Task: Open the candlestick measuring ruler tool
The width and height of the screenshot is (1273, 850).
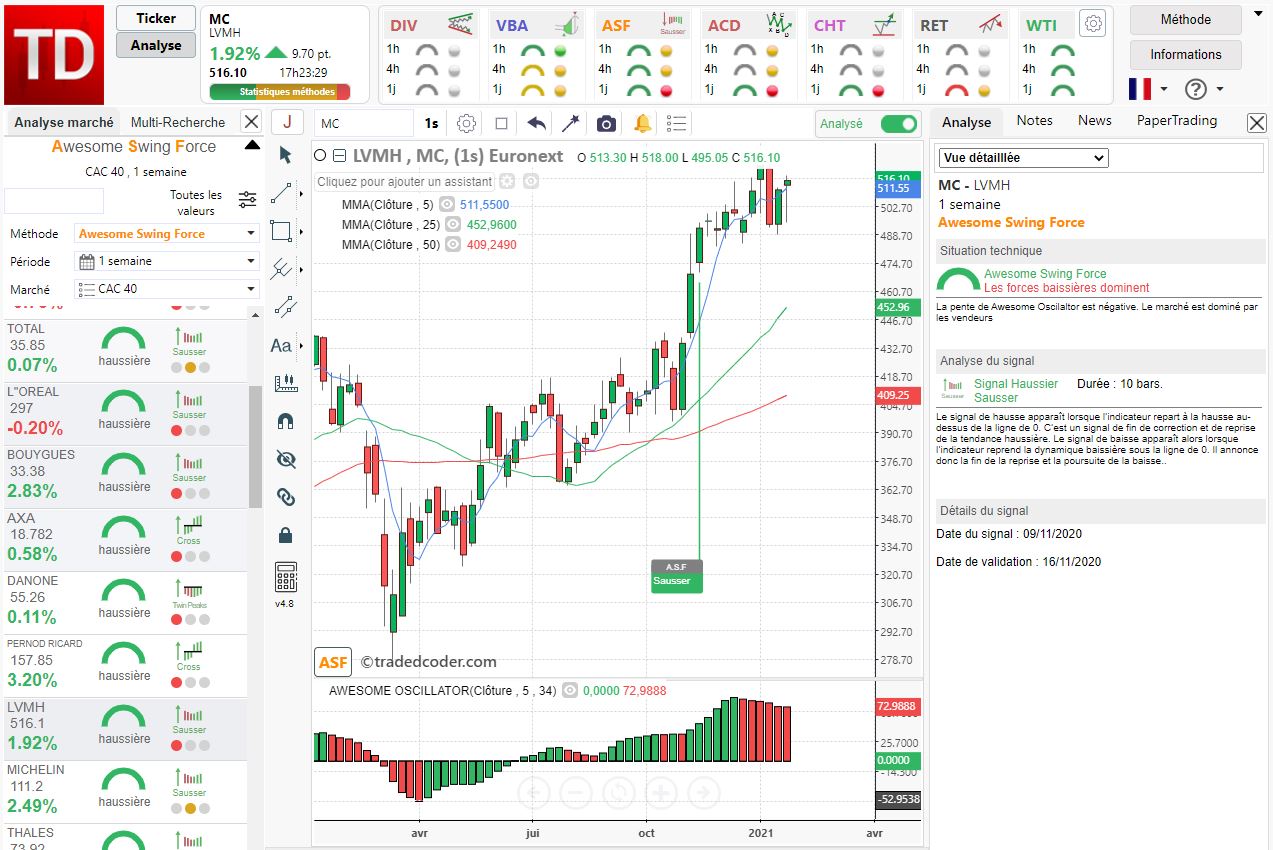Action: point(285,382)
